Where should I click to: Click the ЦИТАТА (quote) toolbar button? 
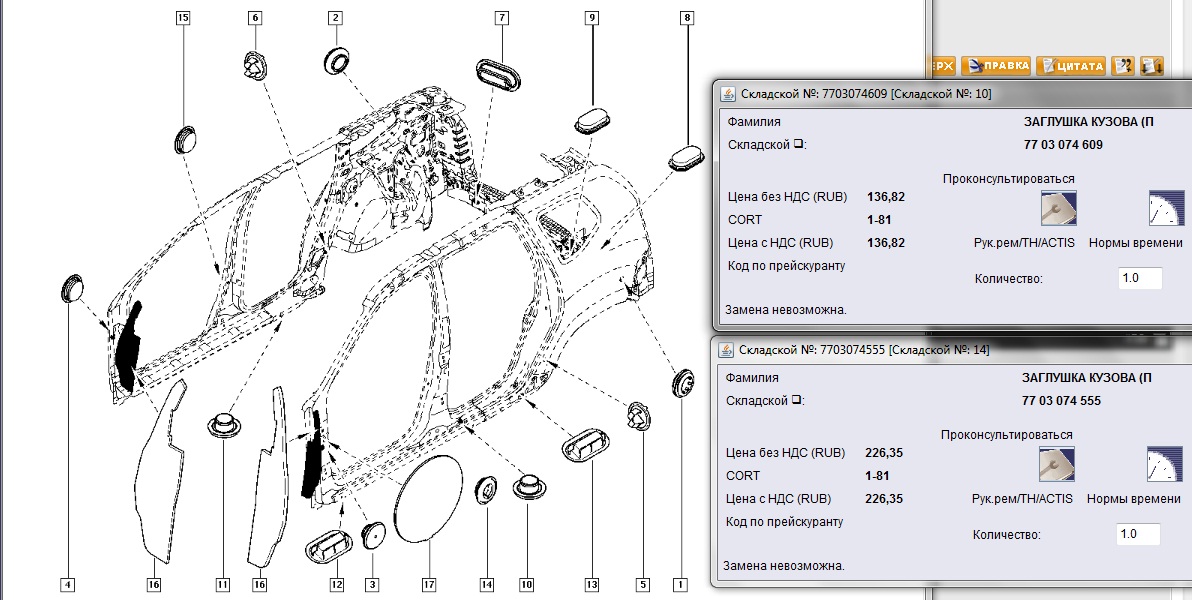point(1071,66)
